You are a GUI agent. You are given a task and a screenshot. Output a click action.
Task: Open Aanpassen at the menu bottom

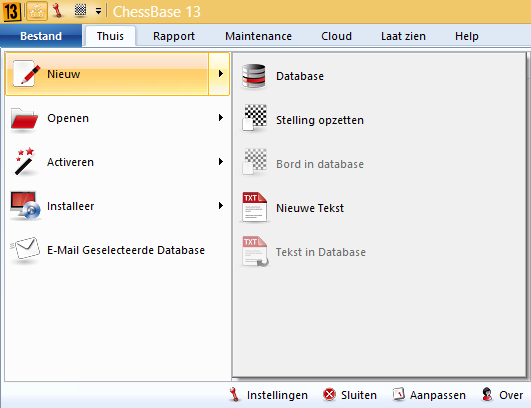tap(429, 395)
